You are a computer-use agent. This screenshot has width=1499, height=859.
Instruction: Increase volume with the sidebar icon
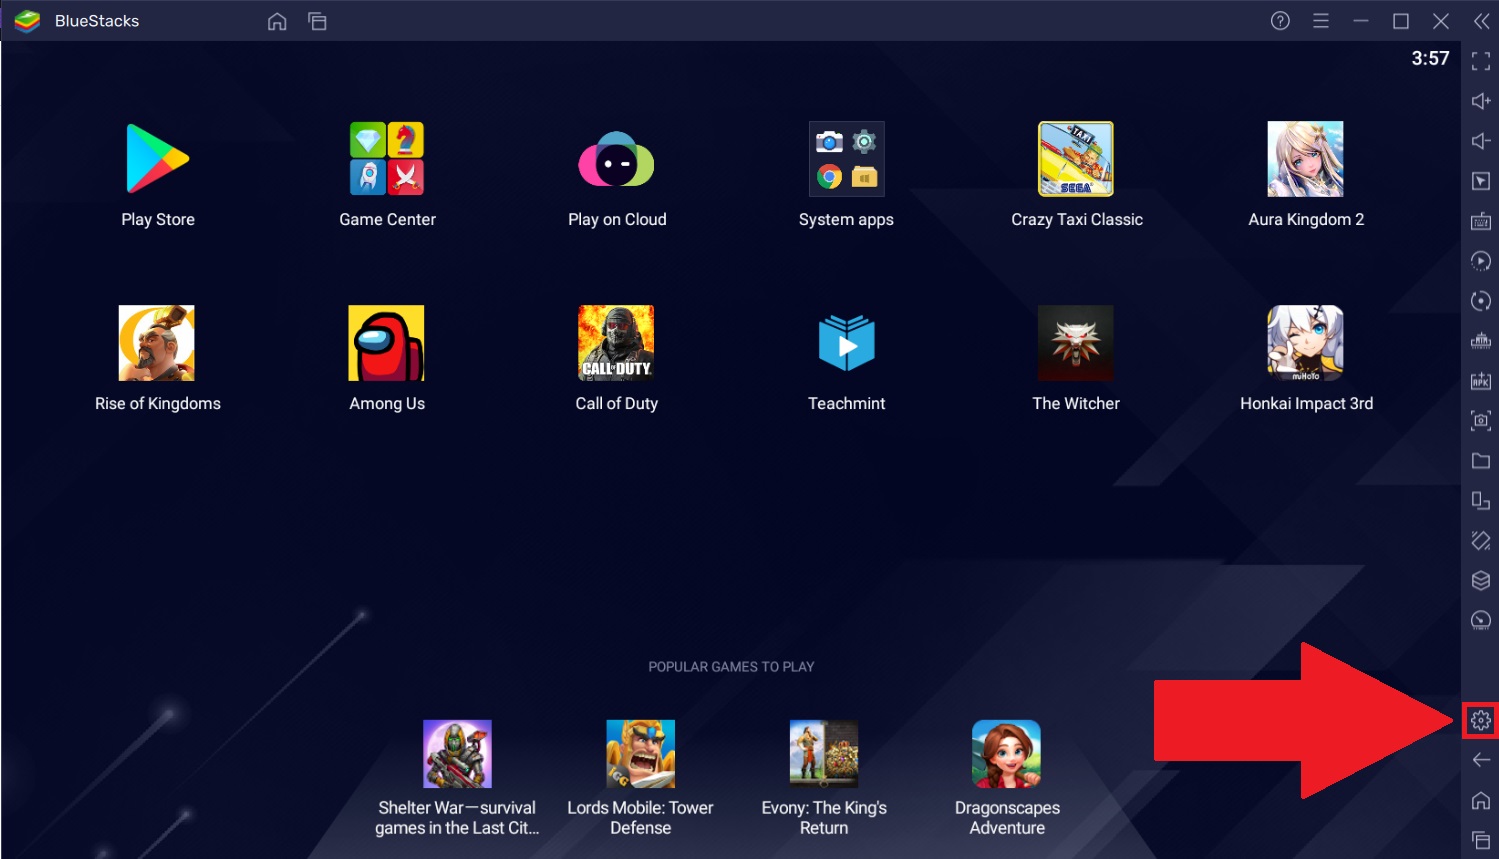point(1481,100)
